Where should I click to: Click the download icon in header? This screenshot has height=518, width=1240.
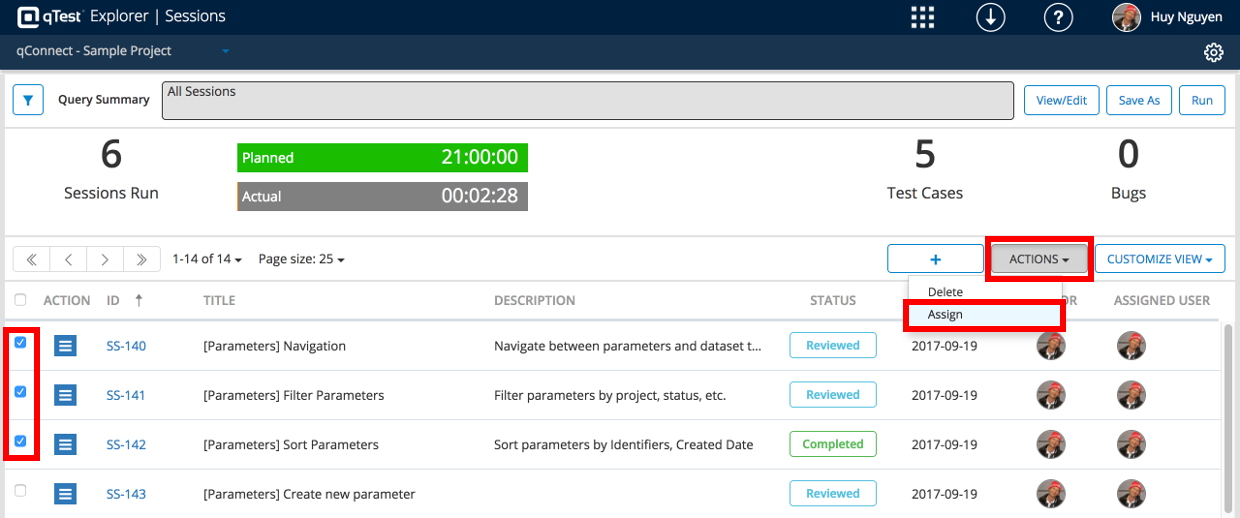[x=990, y=17]
